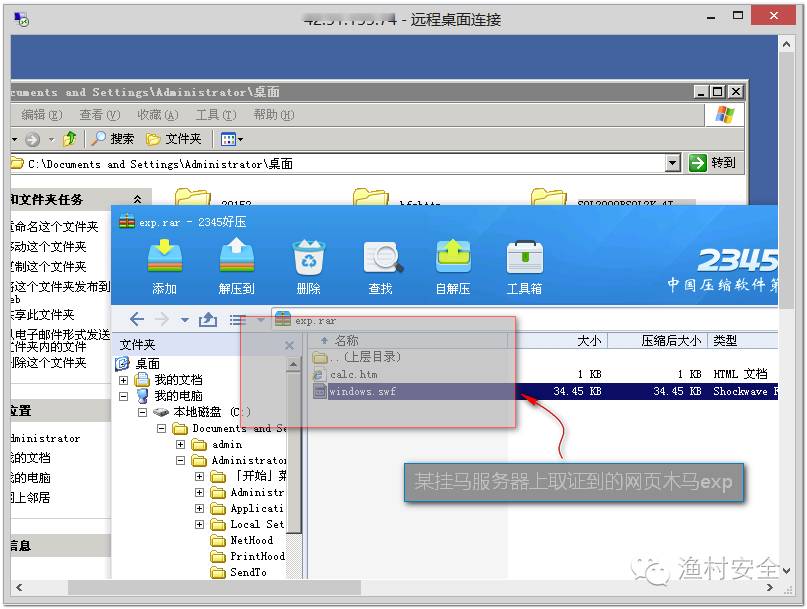Minimize the remote desktop connection window
The image size is (807, 609).
(711, 17)
